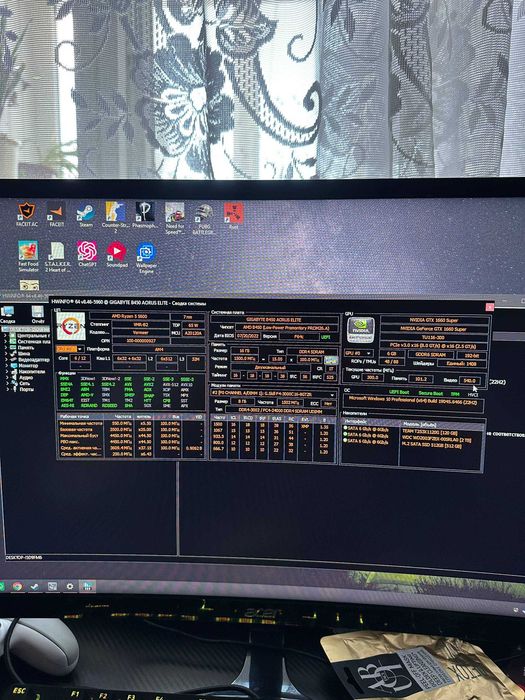Image resolution: width=525 pixels, height=700 pixels.
Task: Click the HWiNFO taskbar icon
Action: click(x=88, y=586)
